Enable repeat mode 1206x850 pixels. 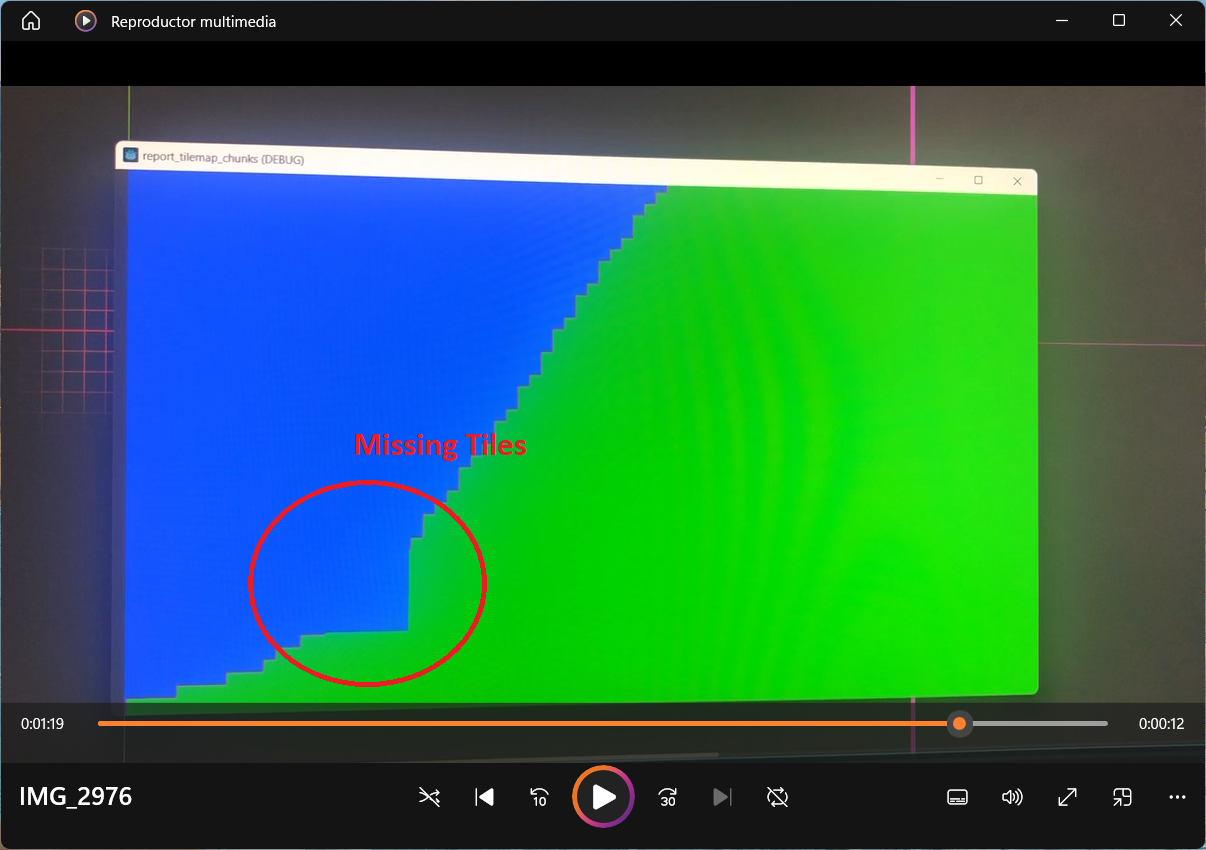777,797
